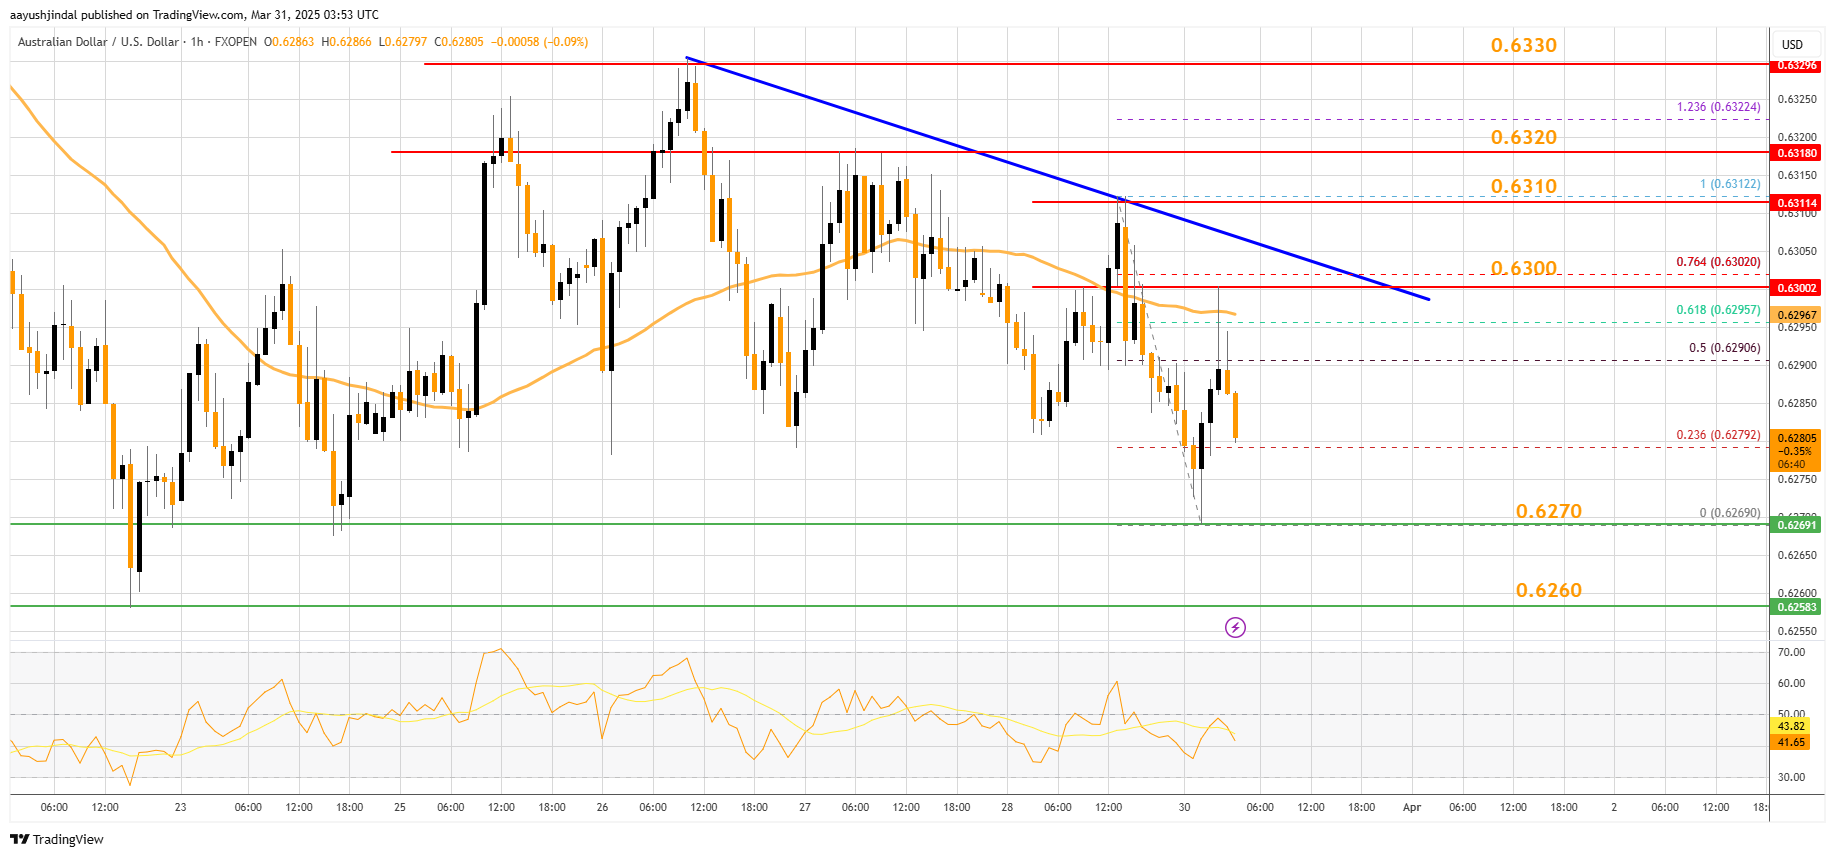Click the red 0.63114 price axis label

click(x=1796, y=203)
